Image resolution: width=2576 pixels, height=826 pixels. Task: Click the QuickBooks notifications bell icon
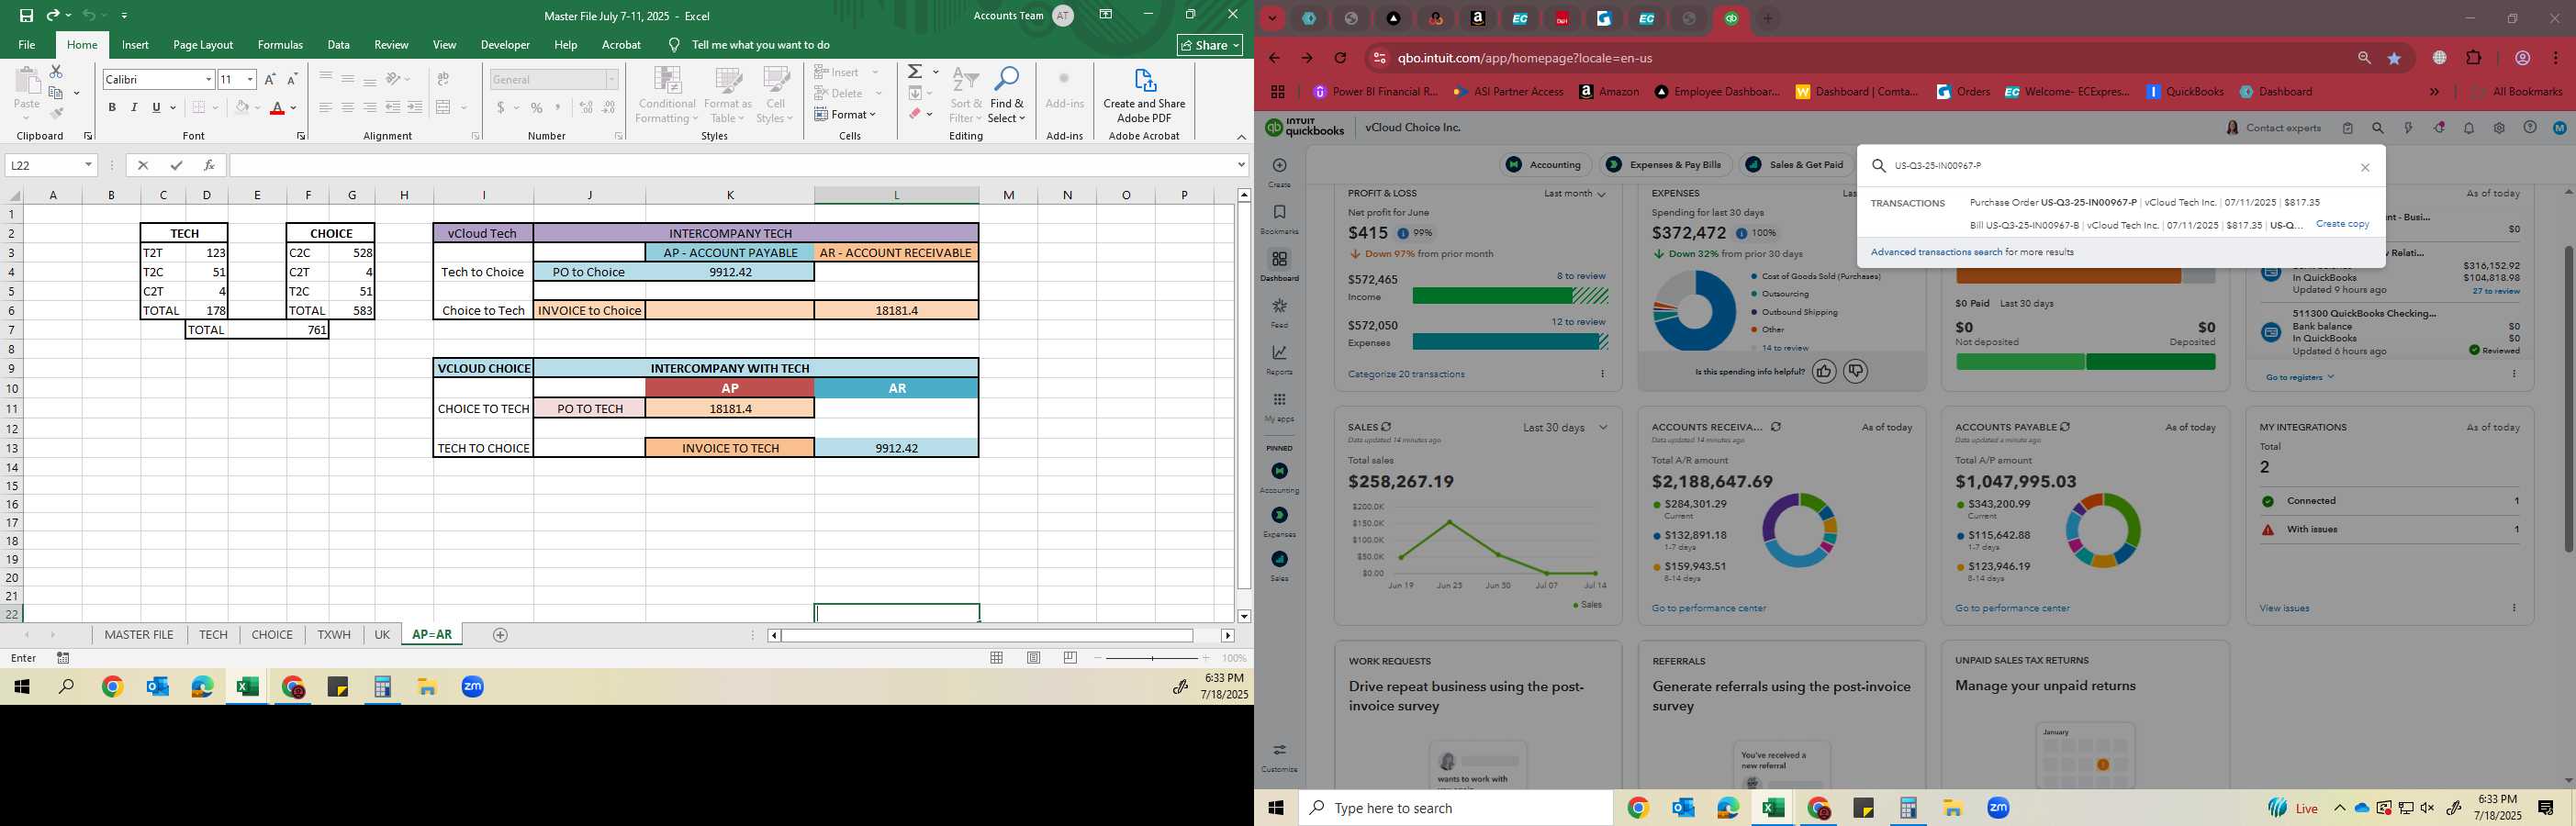(2469, 128)
